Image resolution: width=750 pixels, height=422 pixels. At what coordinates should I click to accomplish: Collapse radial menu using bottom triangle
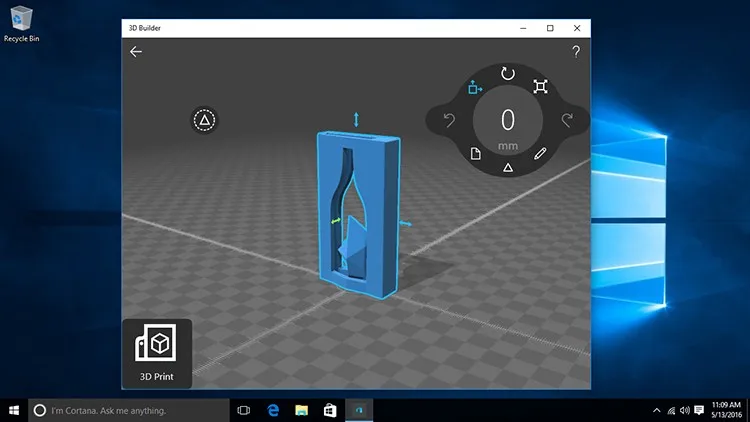pyautogui.click(x=508, y=167)
